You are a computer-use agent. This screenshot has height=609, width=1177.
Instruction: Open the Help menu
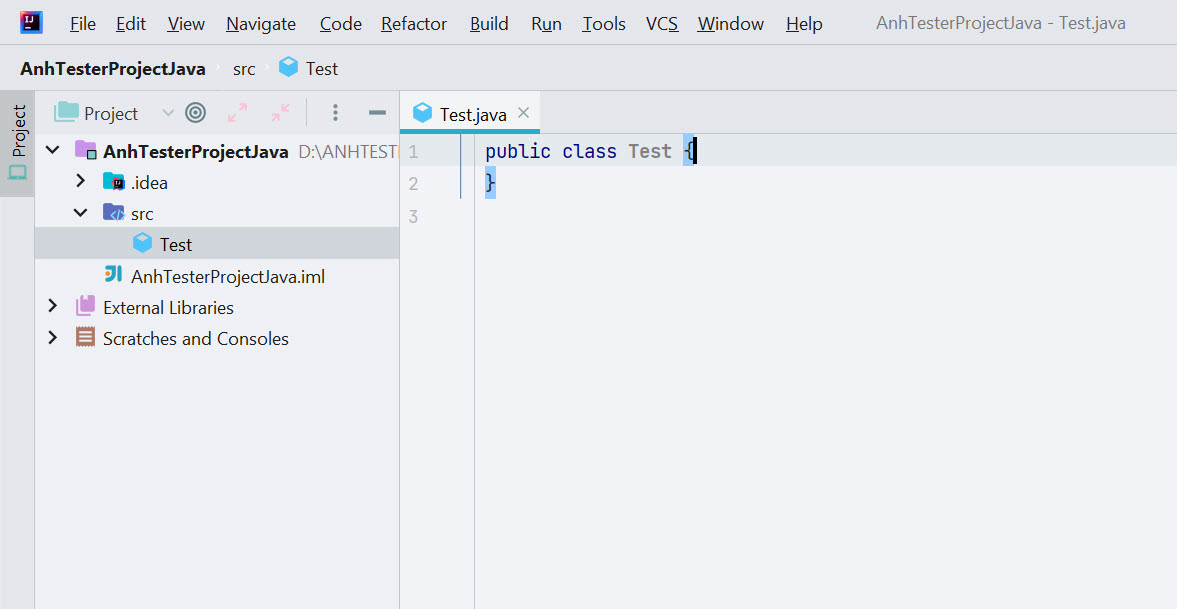coord(804,24)
